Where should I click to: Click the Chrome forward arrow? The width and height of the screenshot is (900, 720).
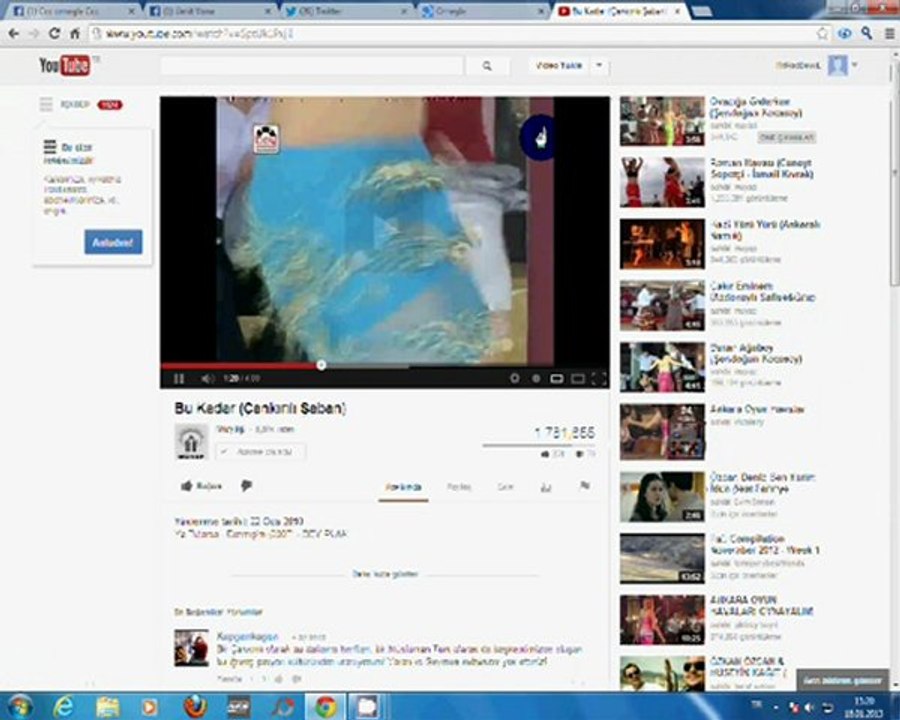click(x=34, y=34)
